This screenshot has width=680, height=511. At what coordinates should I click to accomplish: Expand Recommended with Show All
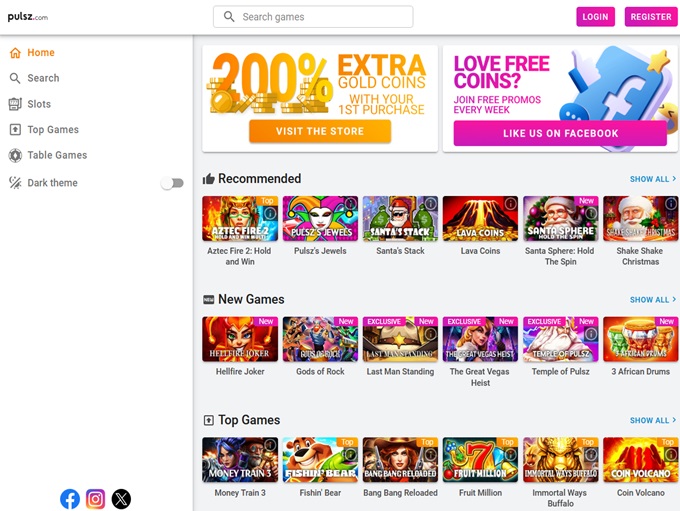(x=653, y=179)
